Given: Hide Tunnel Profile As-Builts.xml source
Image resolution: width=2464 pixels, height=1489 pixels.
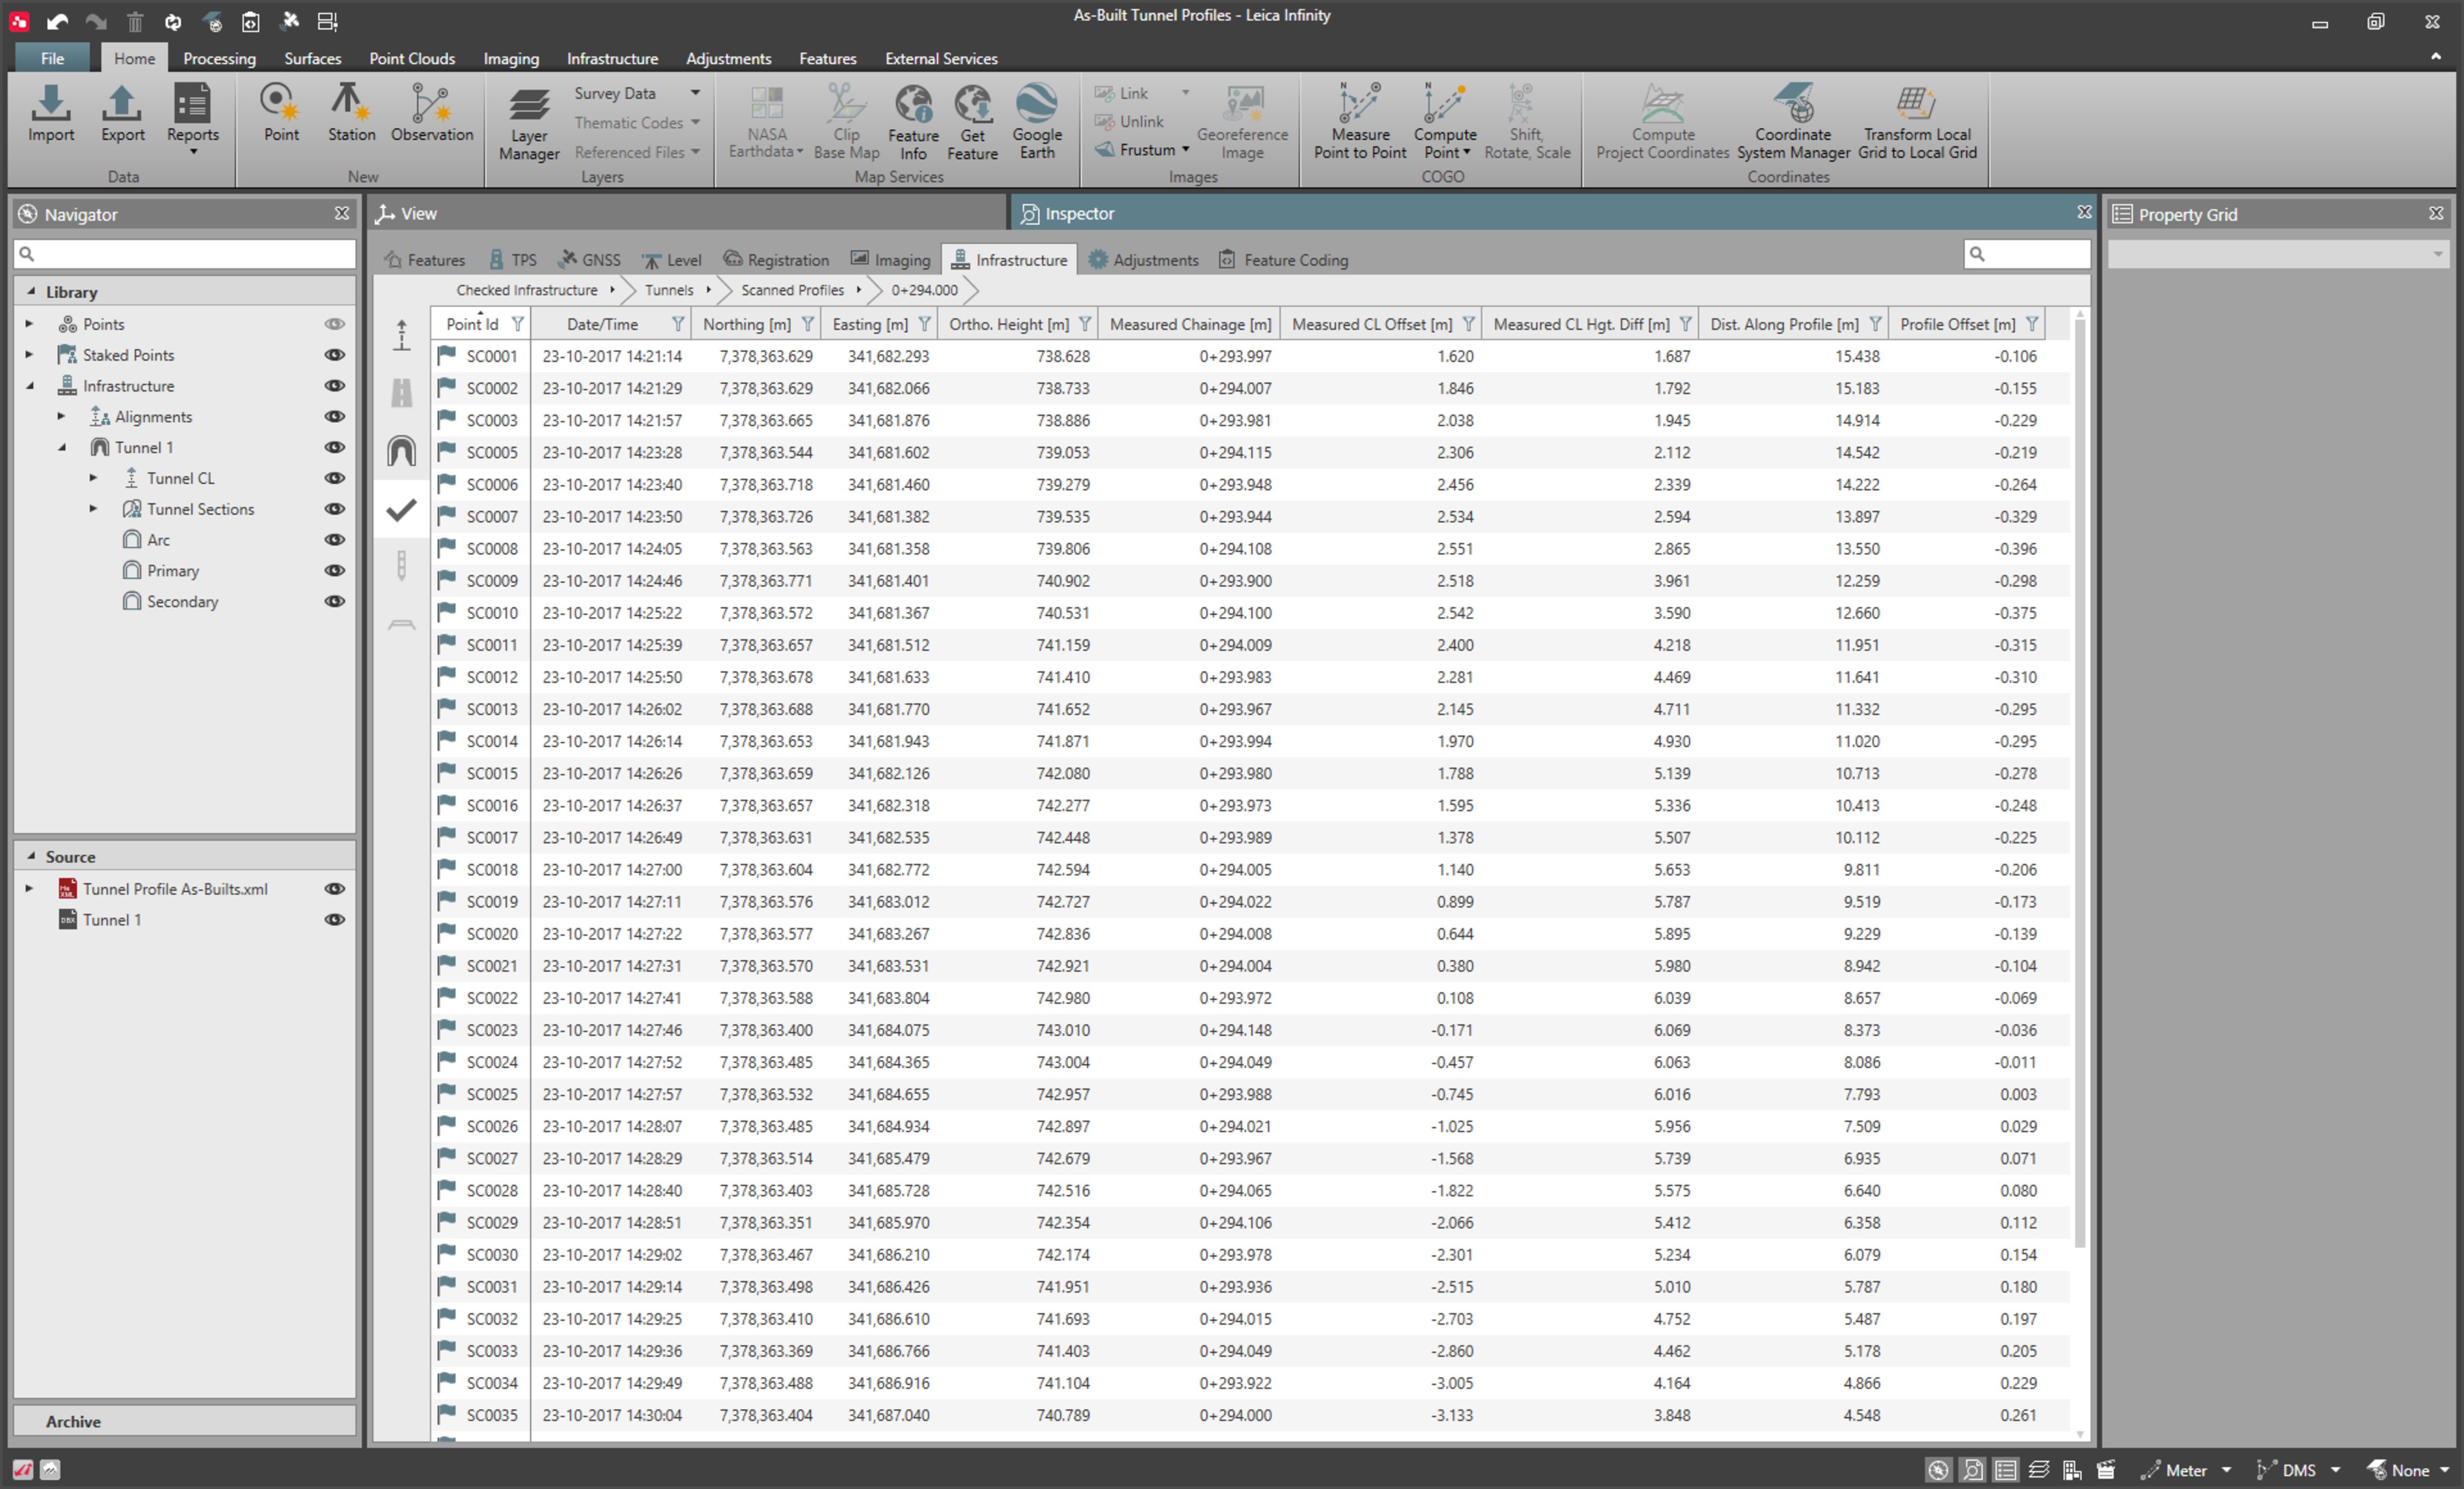Looking at the screenshot, I should click(x=334, y=889).
